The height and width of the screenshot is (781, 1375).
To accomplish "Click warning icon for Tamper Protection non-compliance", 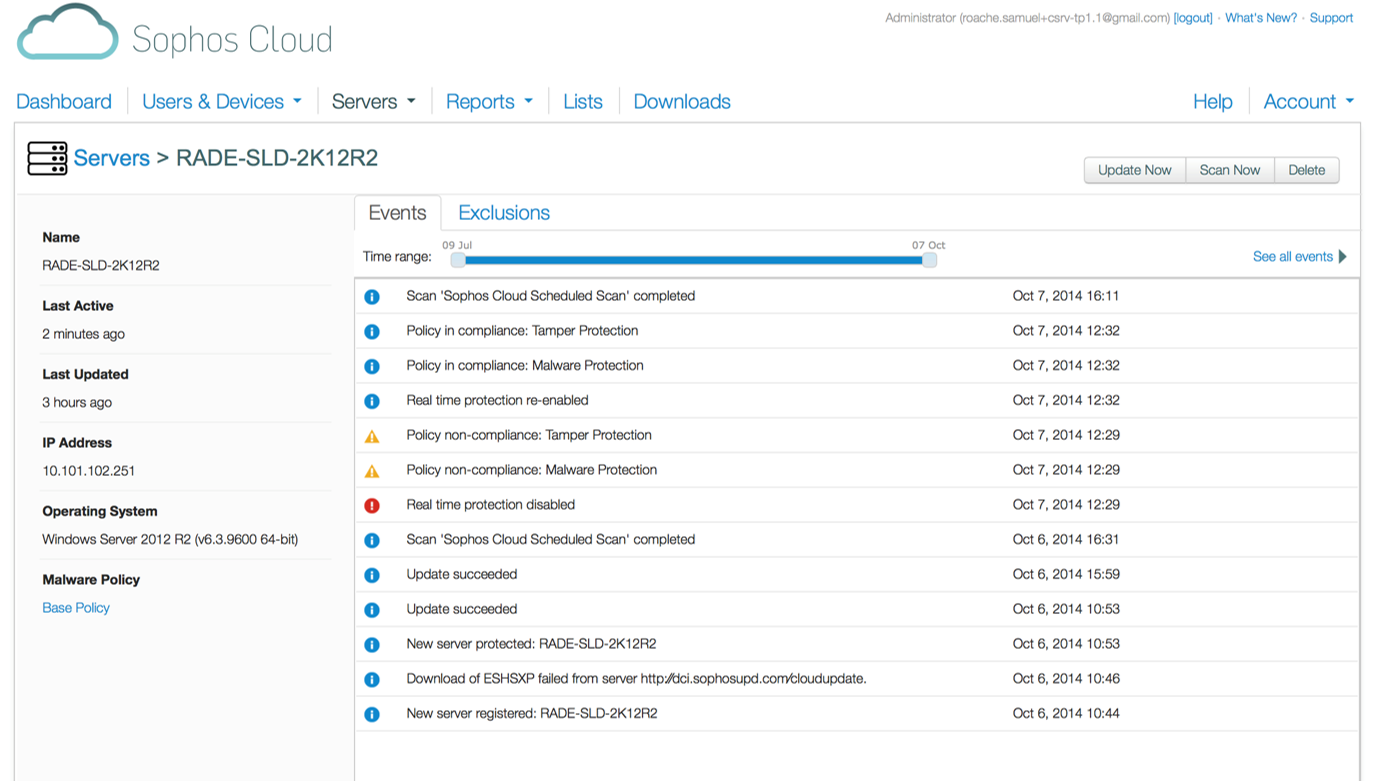I will 372,436.
